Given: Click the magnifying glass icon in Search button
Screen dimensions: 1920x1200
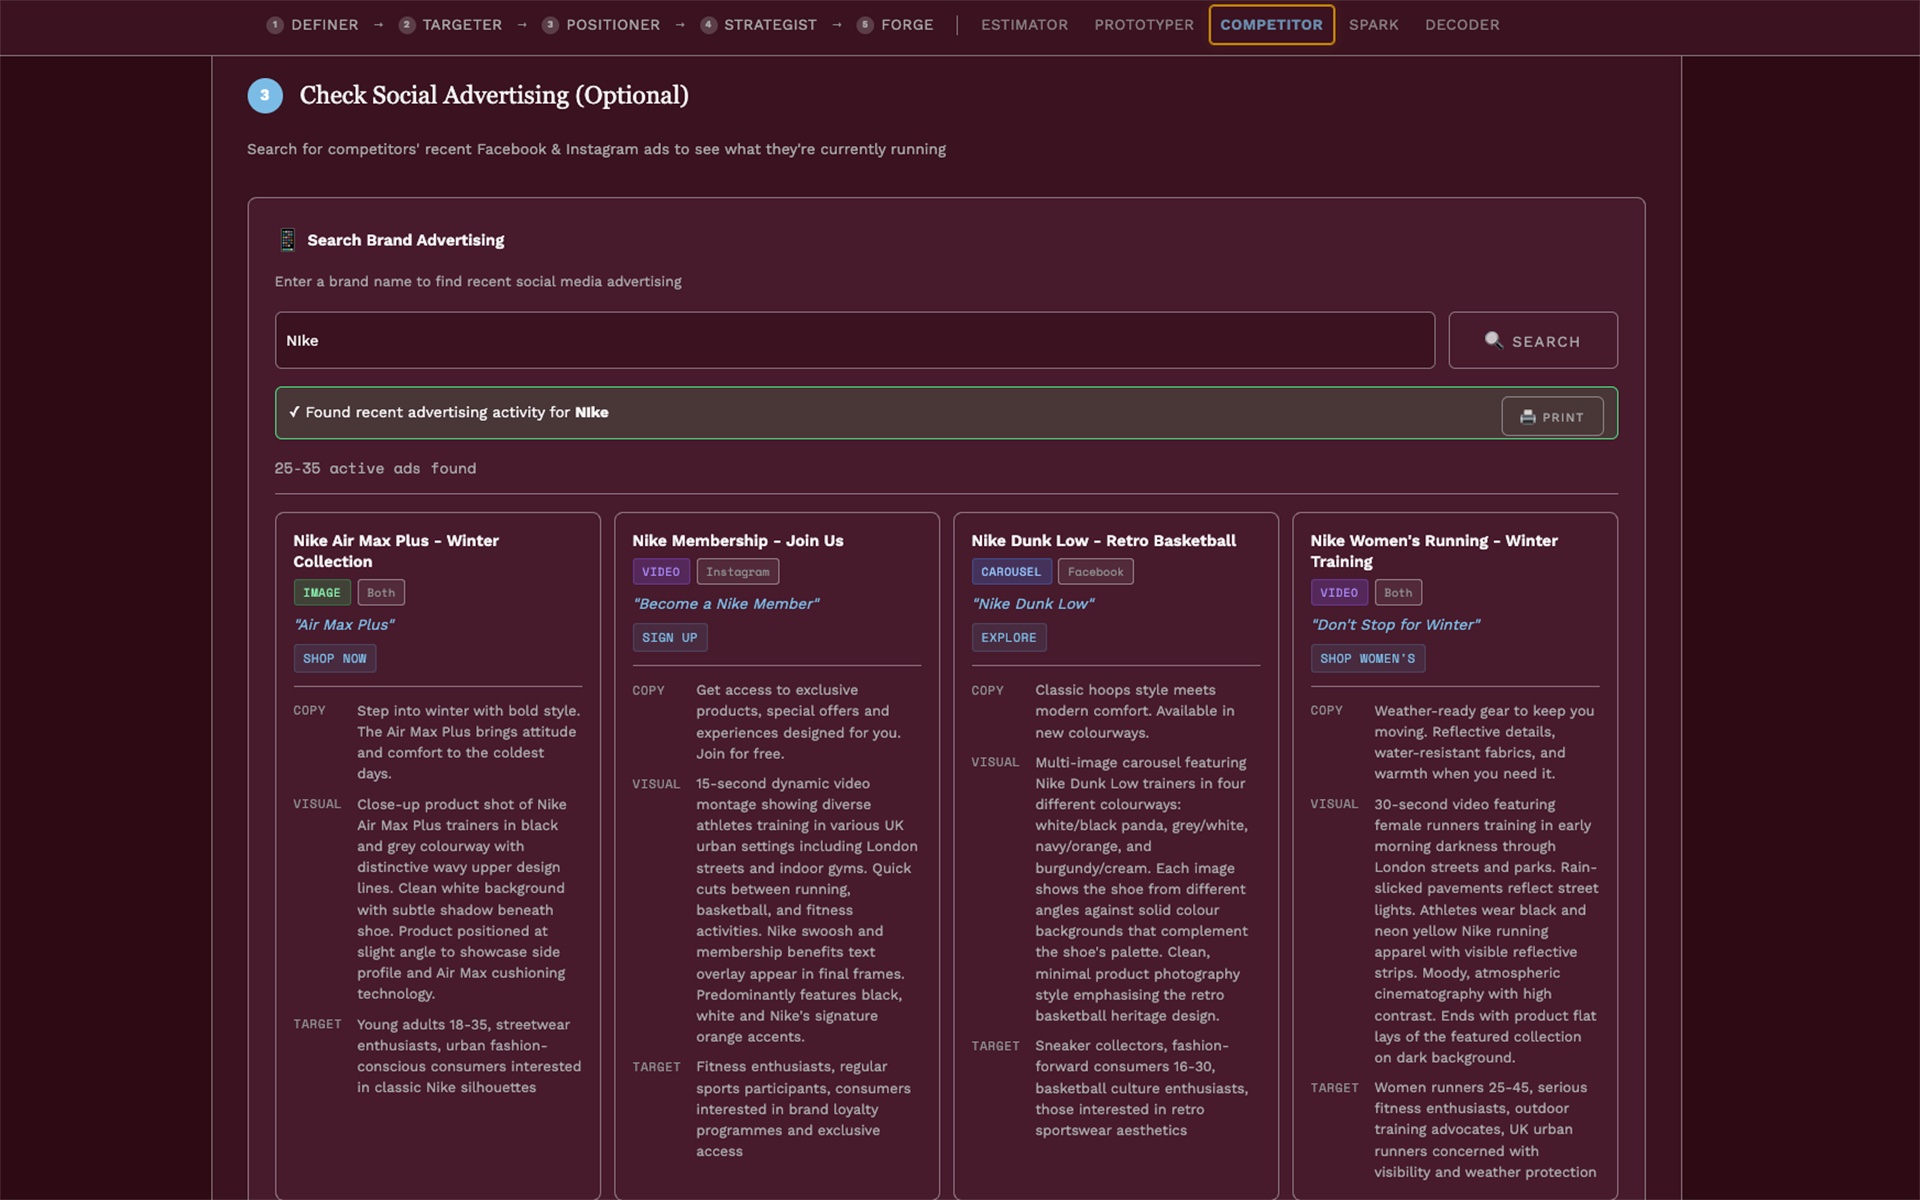Looking at the screenshot, I should pyautogui.click(x=1493, y=340).
